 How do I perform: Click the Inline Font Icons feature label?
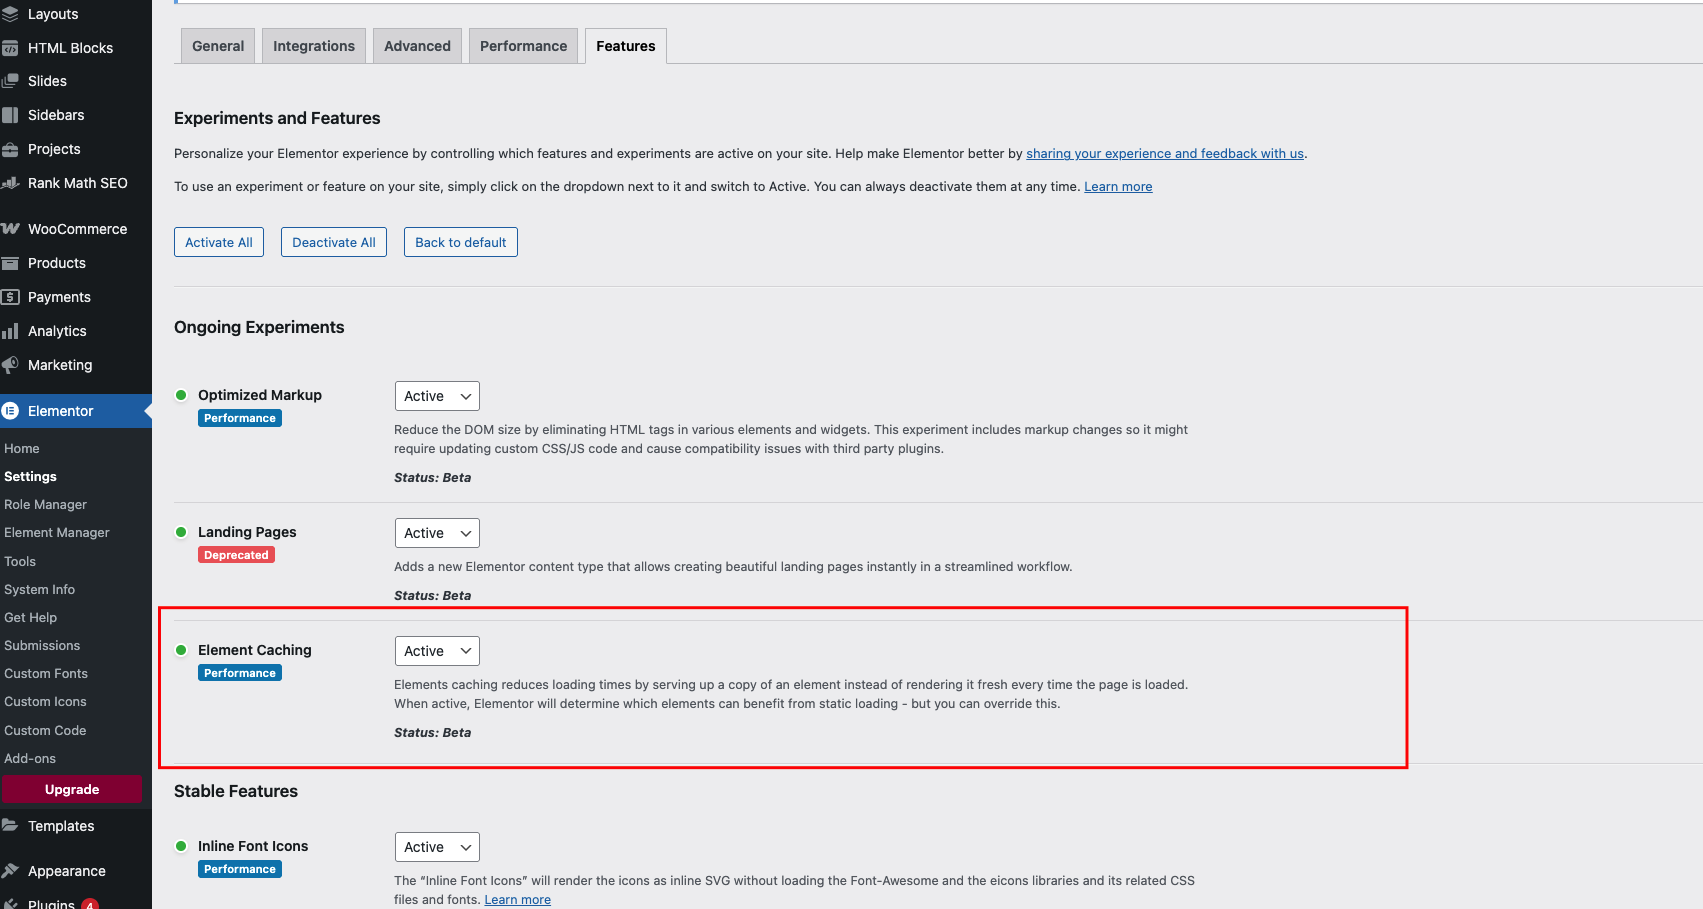[x=253, y=846]
